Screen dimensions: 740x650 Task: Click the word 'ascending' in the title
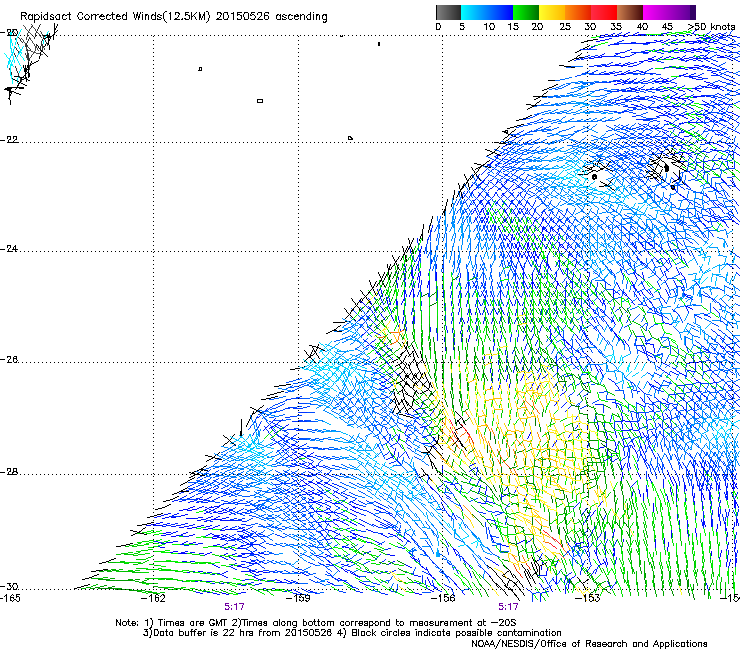[301, 17]
